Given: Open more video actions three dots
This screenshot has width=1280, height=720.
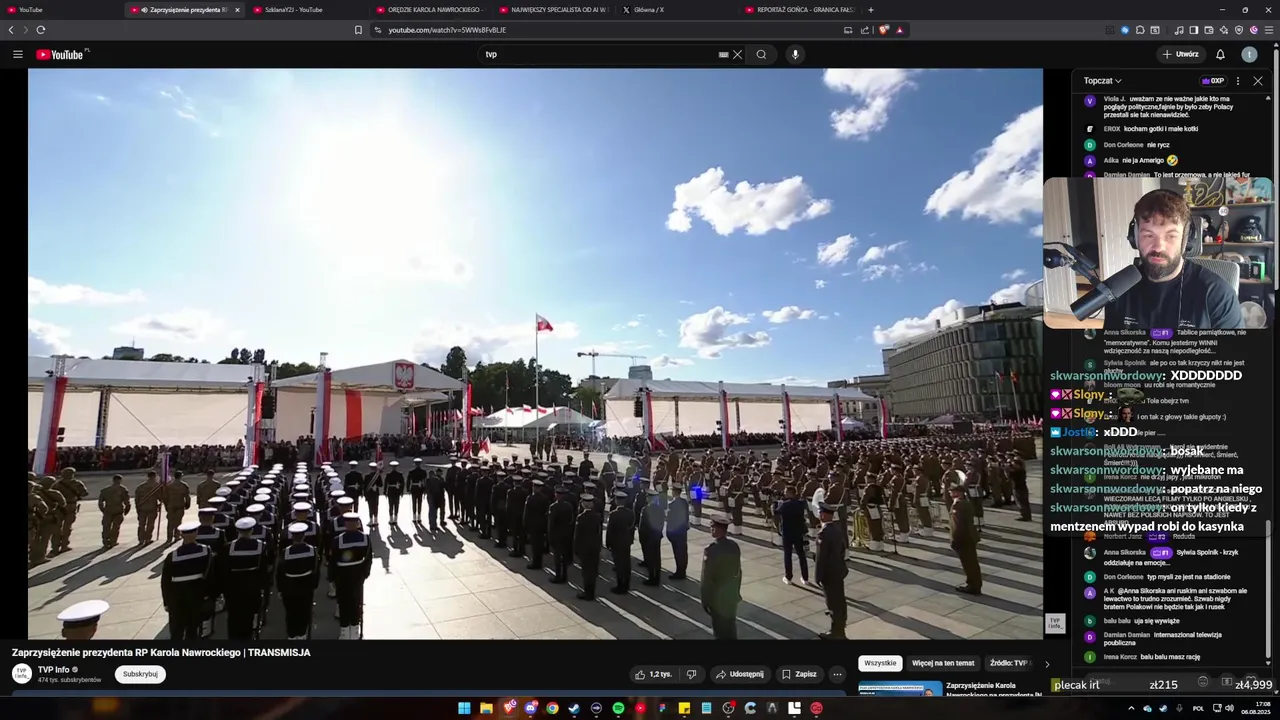Looking at the screenshot, I should point(838,674).
